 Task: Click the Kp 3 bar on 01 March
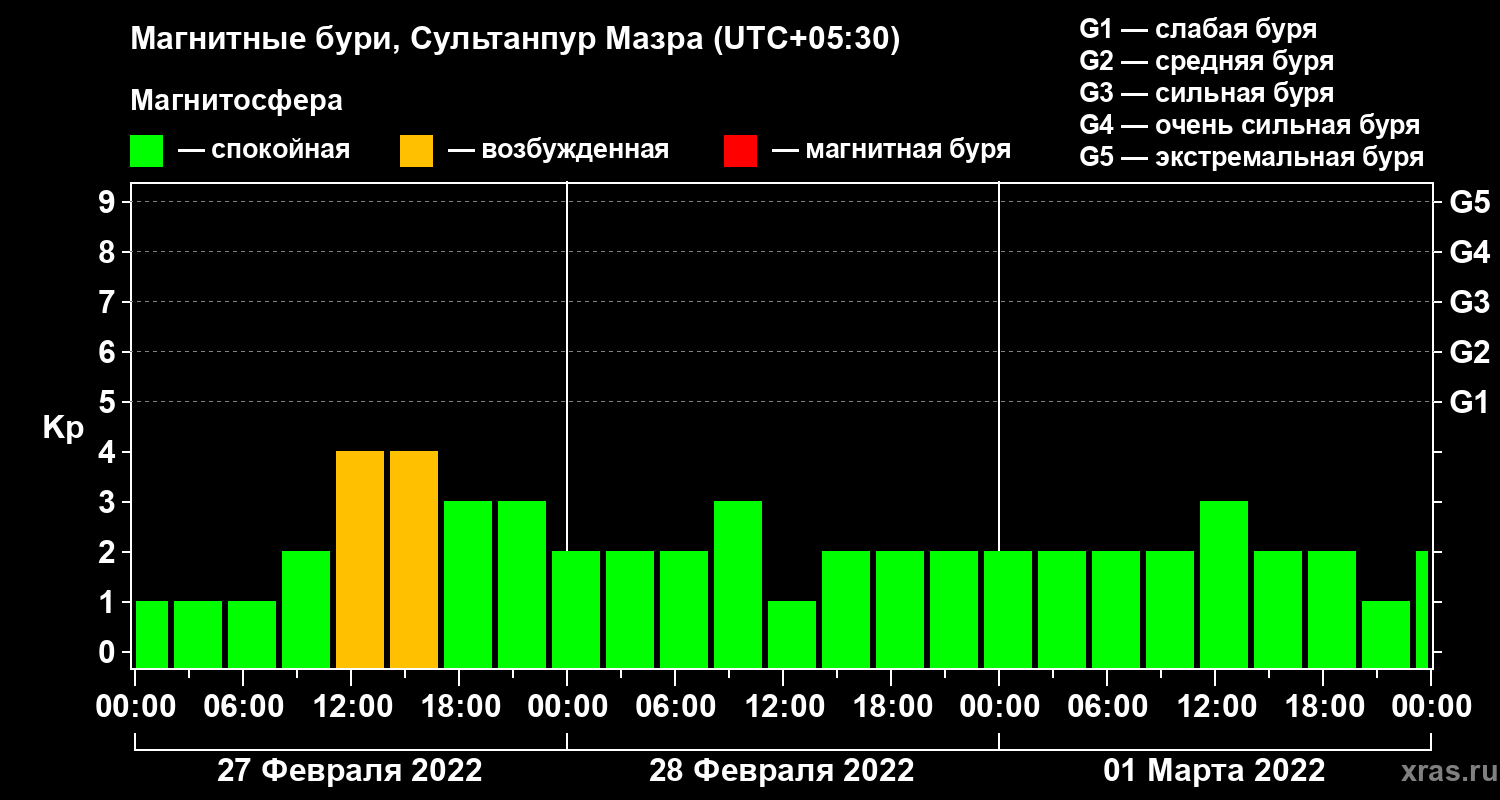(1224, 585)
